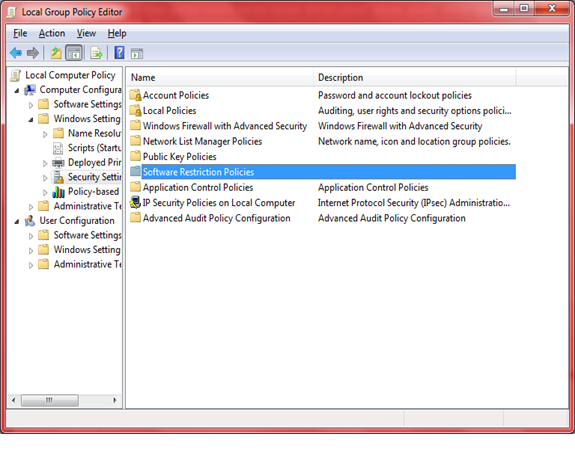575x476 pixels.
Task: Click the Forward arrow toolbar icon
Action: click(33, 53)
